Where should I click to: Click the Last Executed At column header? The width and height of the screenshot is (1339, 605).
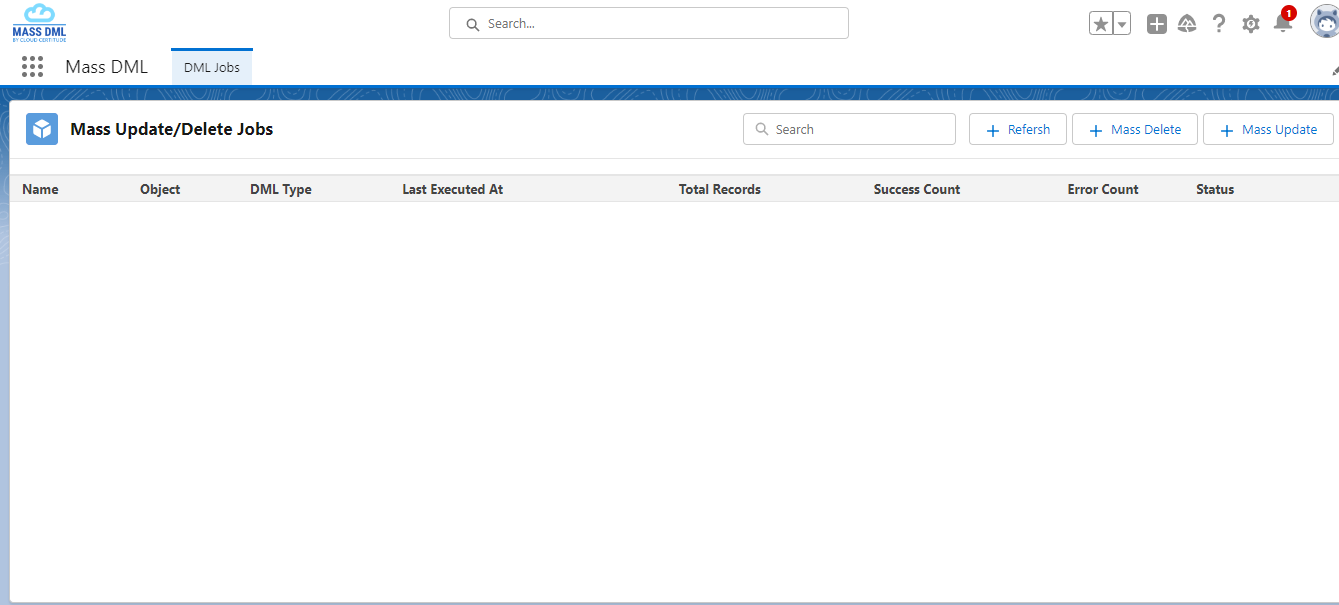[452, 189]
